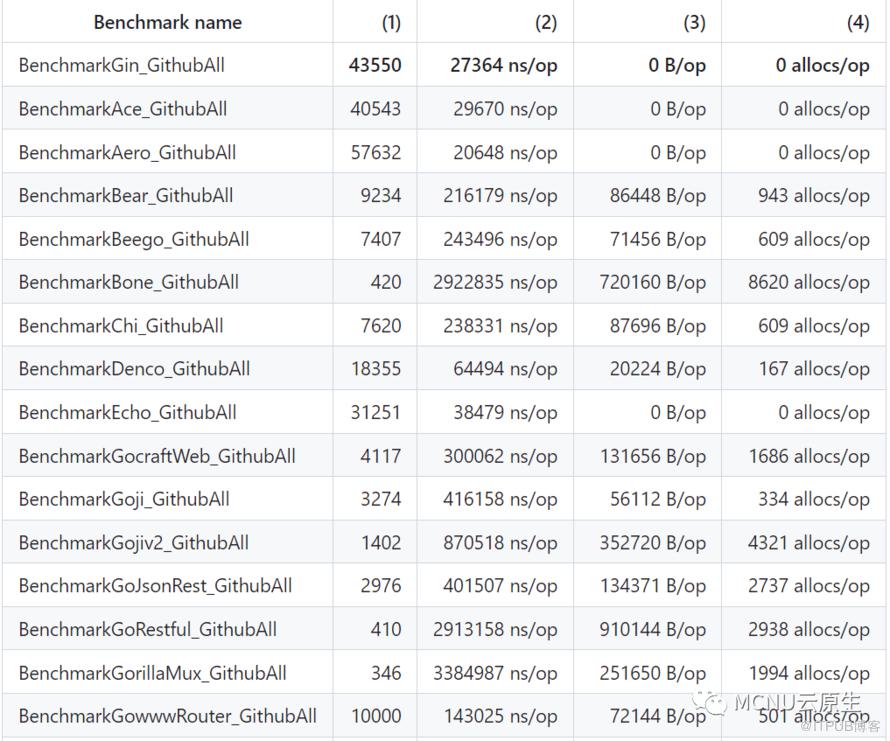890x741 pixels.
Task: Select the BenchmarkChi_GithubAll row name
Action: [120, 326]
